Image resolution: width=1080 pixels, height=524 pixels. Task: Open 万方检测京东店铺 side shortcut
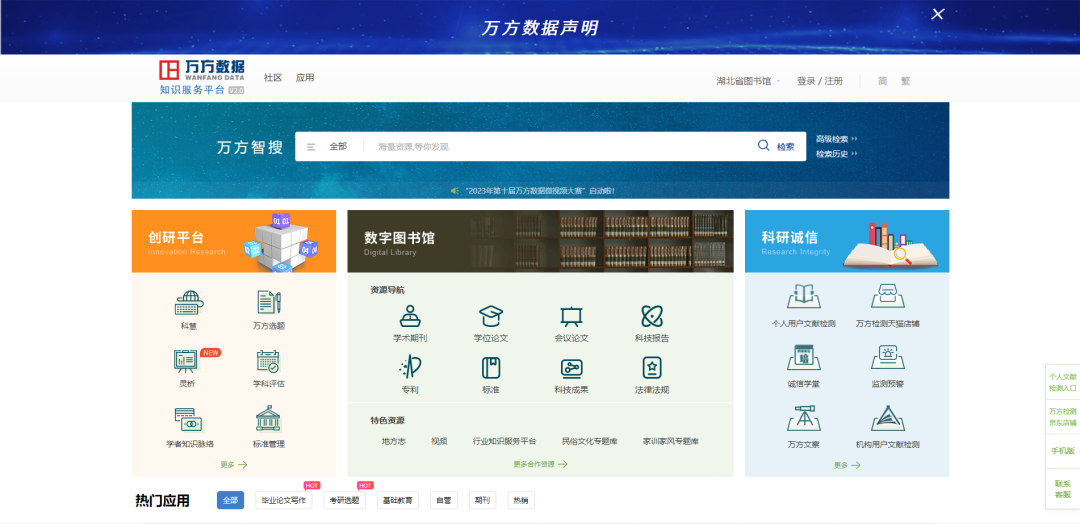tap(1063, 417)
